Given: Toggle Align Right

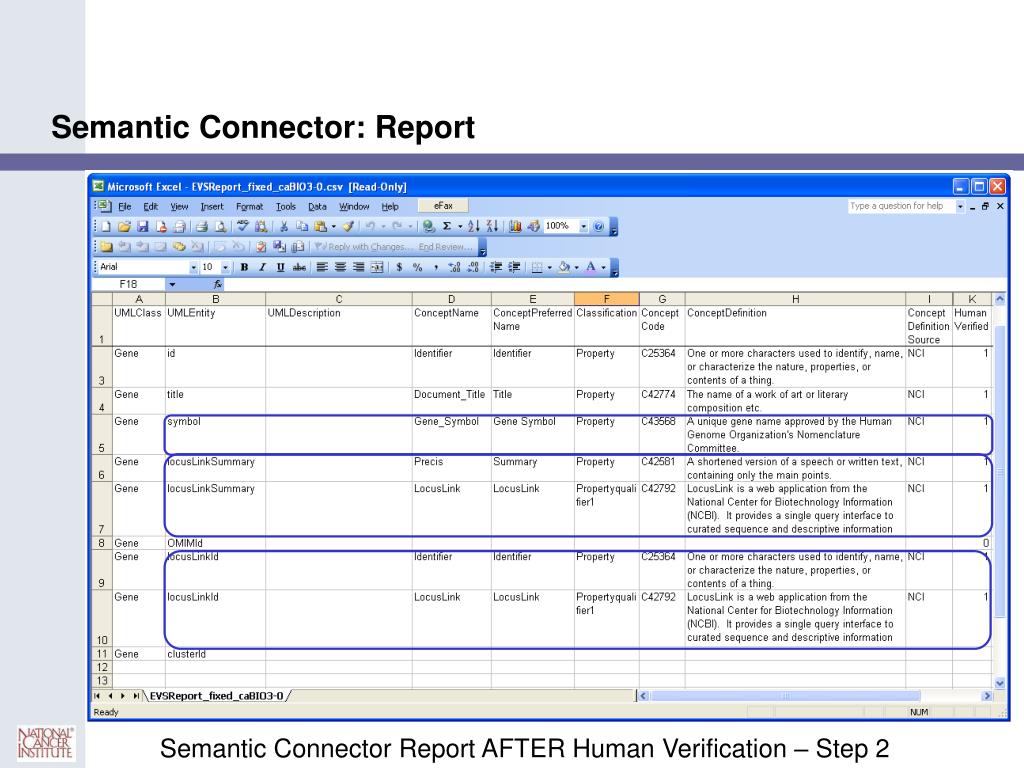Looking at the screenshot, I should tap(359, 267).
